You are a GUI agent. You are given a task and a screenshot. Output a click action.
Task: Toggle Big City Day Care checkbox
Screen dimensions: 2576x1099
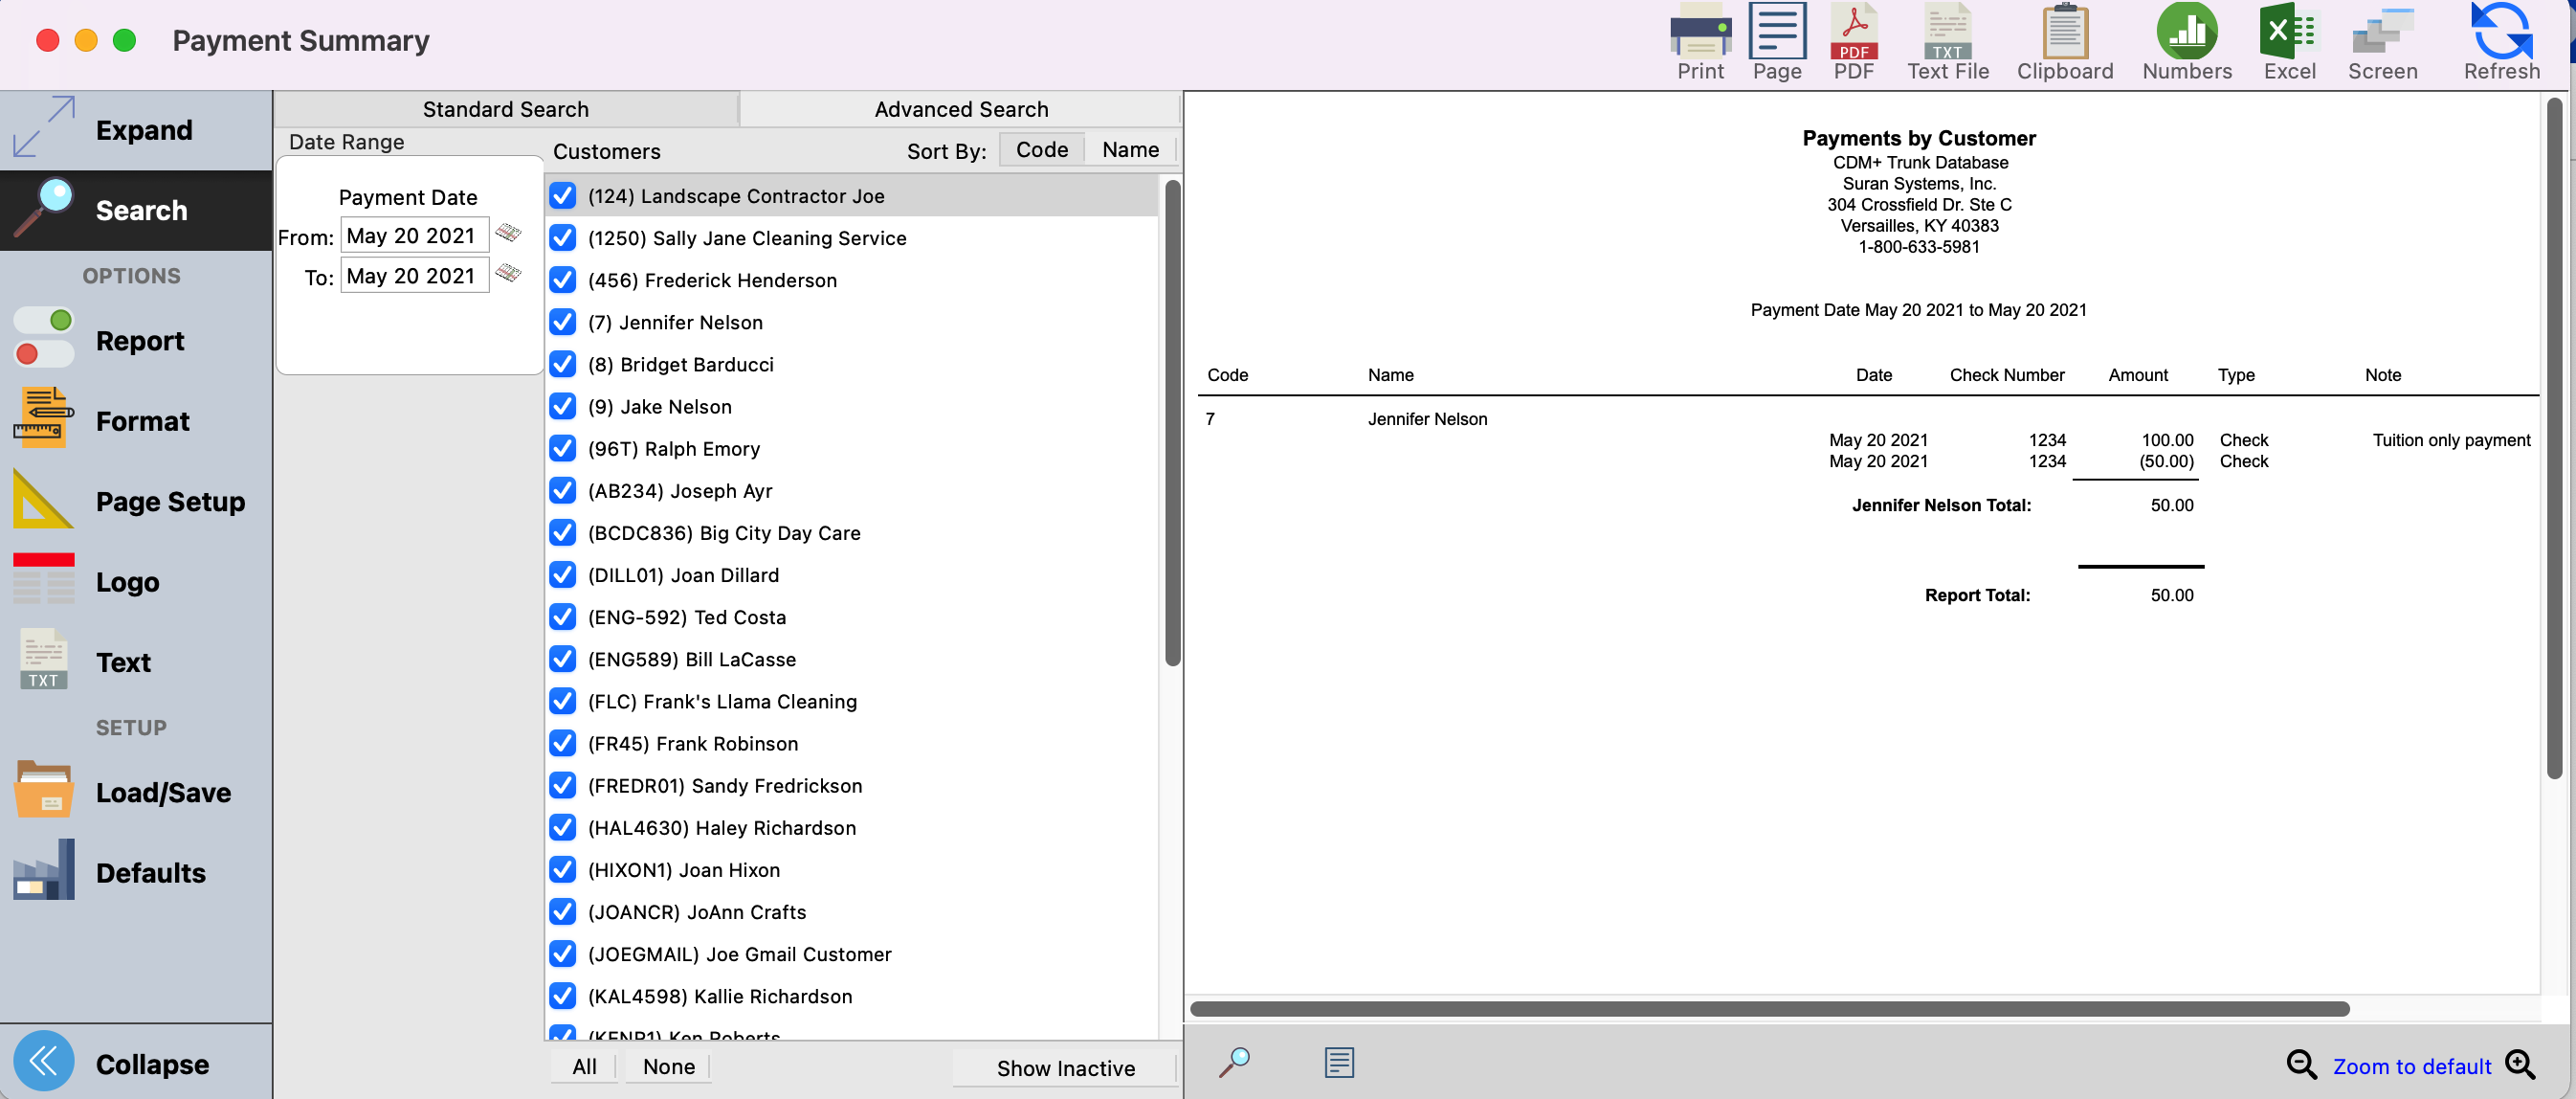tap(563, 533)
